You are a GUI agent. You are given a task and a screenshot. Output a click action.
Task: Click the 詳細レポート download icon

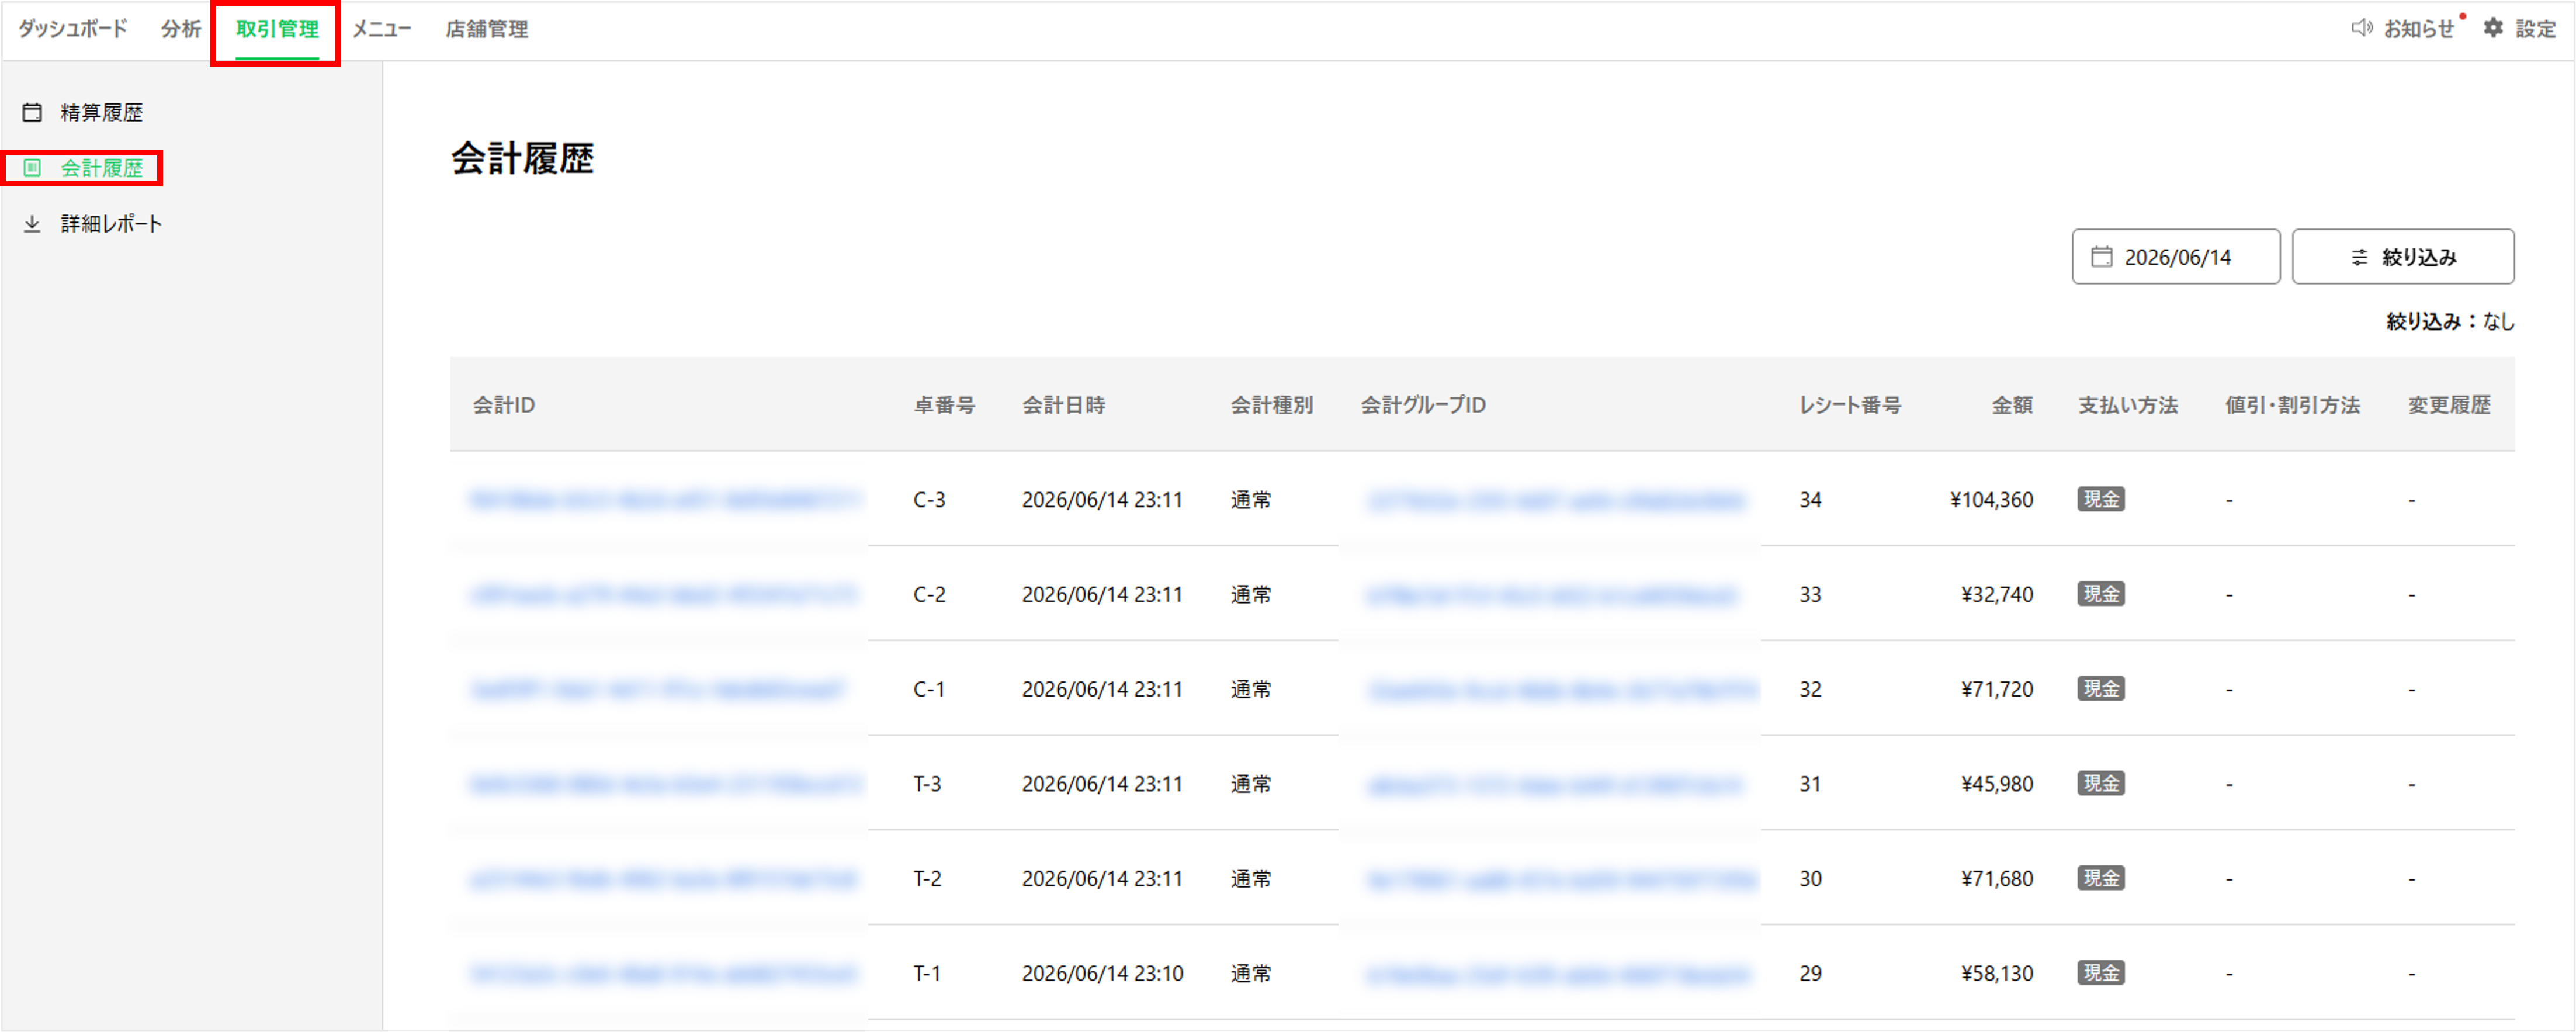point(32,224)
